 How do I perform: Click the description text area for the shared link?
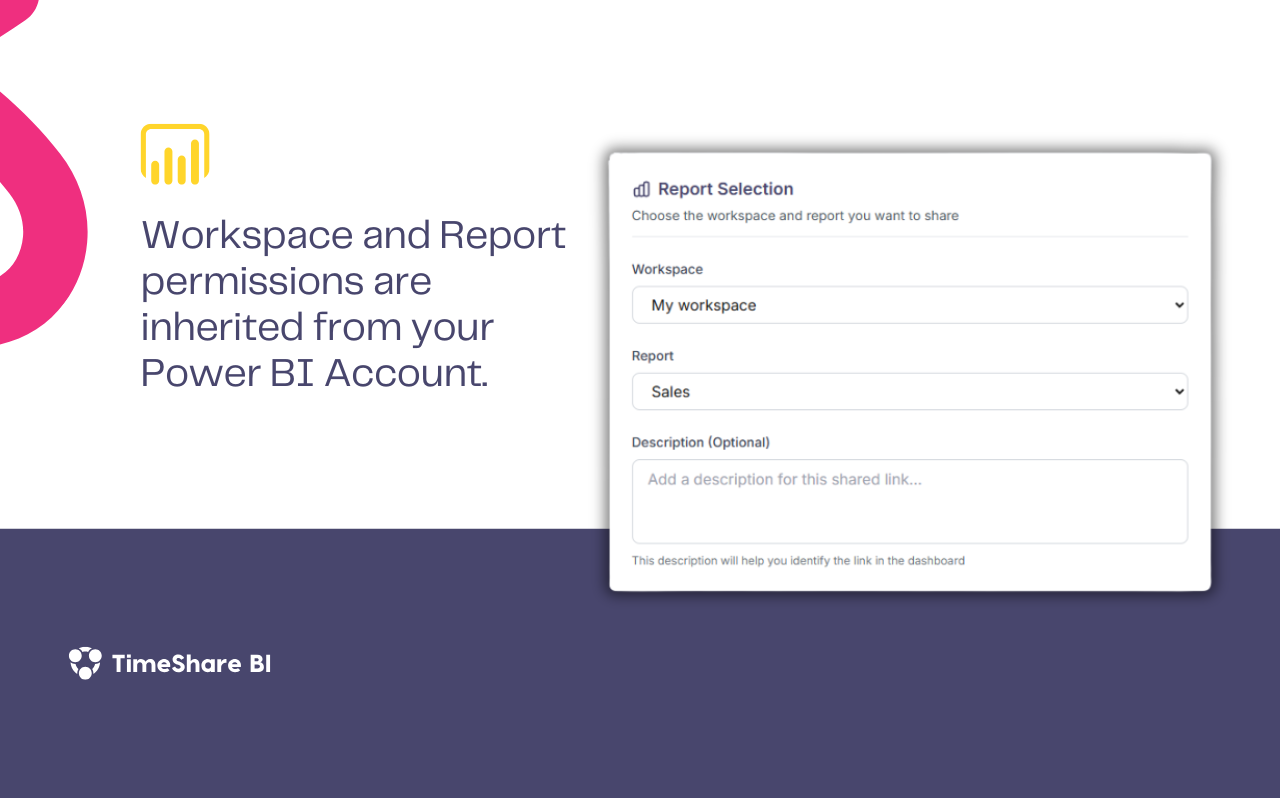[909, 501]
